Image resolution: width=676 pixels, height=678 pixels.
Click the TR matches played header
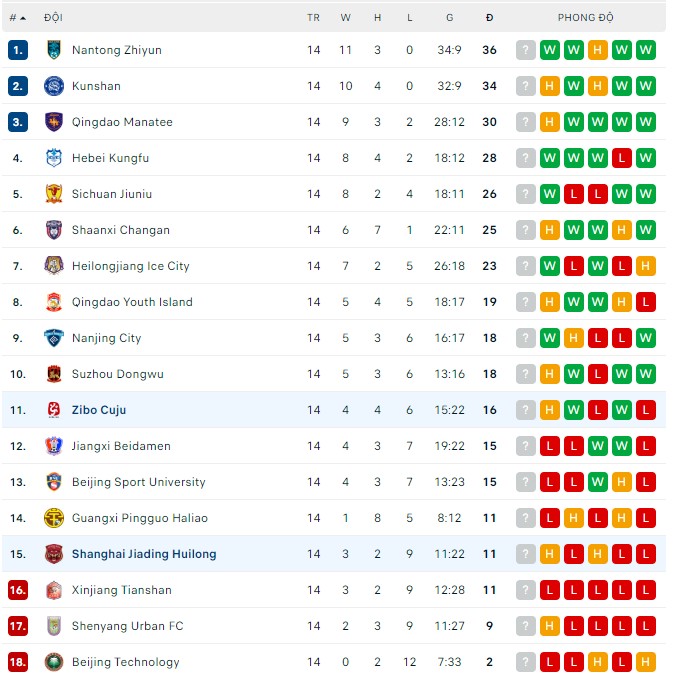click(x=314, y=17)
